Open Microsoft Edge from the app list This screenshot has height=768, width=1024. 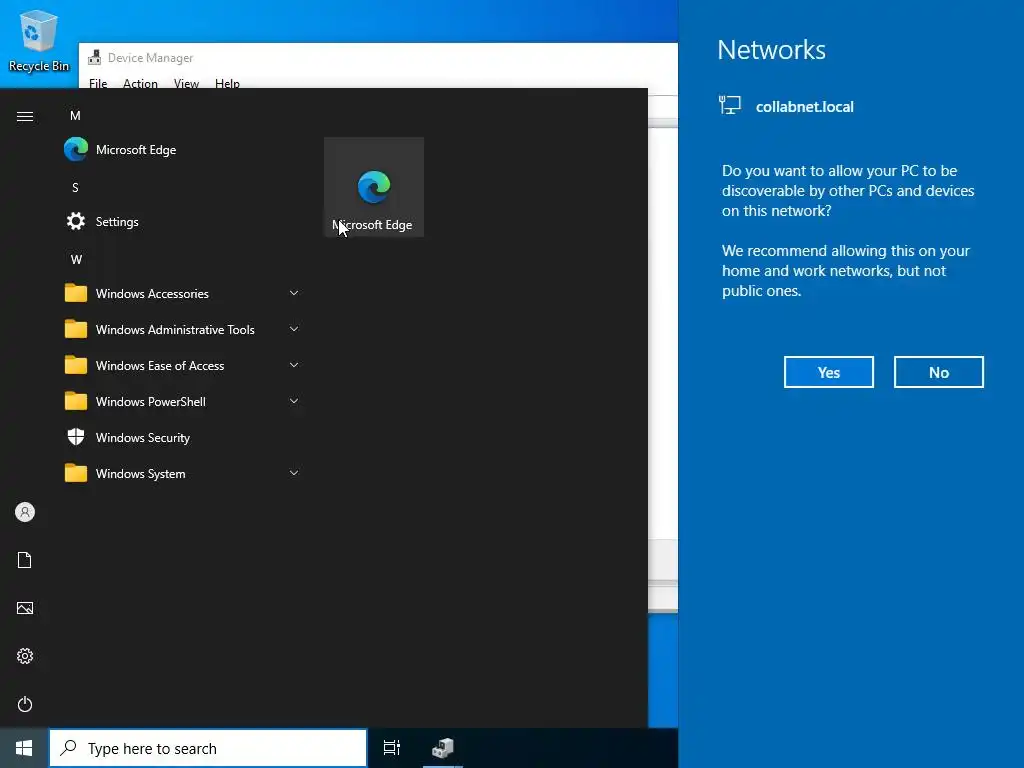point(182,150)
